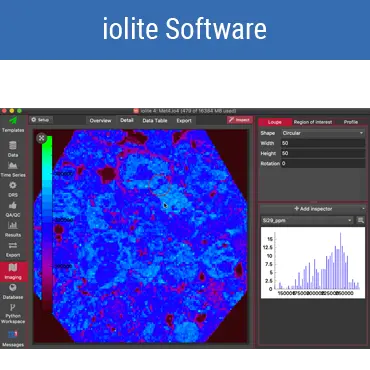
Task: Click the expand arrows icon on map
Action: point(41,138)
